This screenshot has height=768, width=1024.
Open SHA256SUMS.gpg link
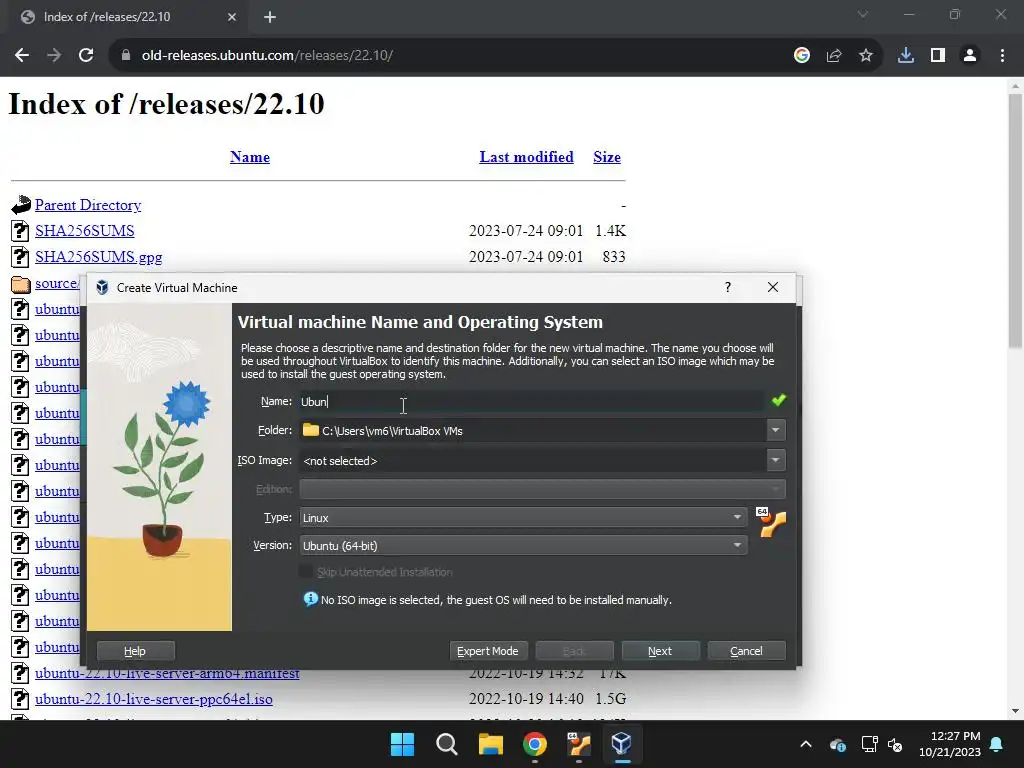tap(99, 257)
